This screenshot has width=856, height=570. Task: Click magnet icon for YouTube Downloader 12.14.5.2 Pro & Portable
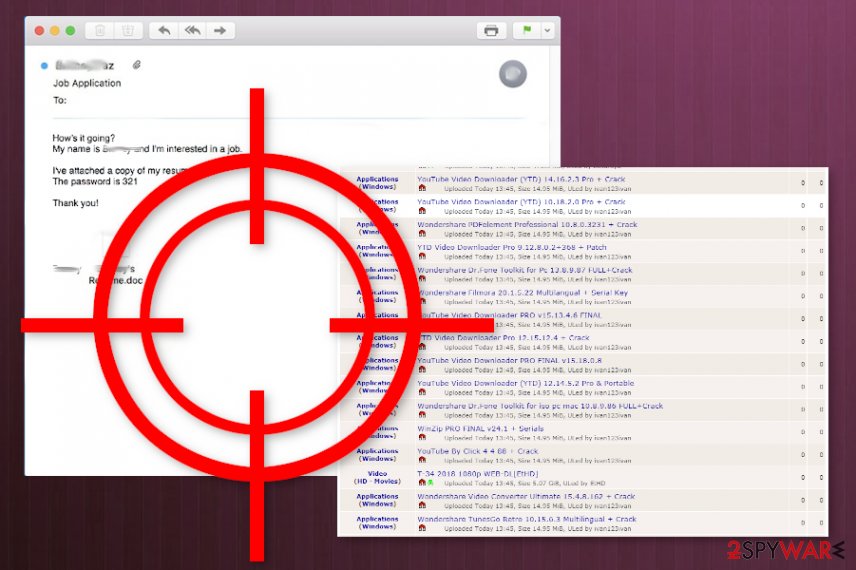click(422, 392)
